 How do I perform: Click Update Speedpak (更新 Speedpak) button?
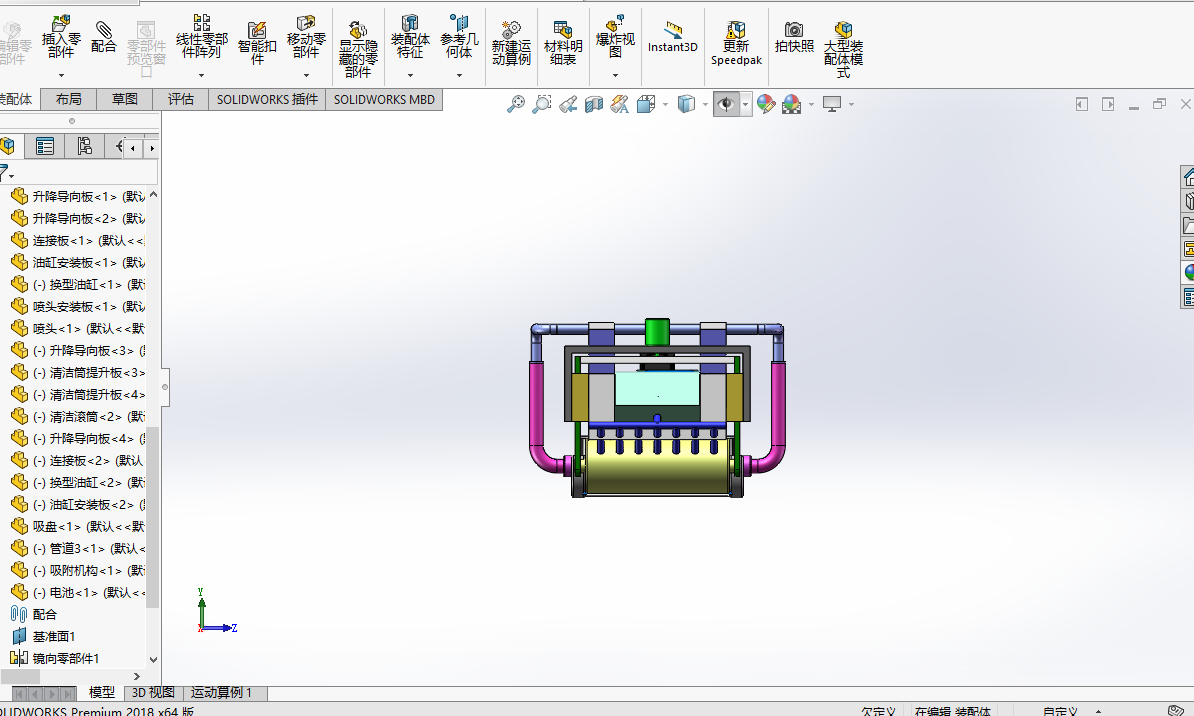pos(736,43)
